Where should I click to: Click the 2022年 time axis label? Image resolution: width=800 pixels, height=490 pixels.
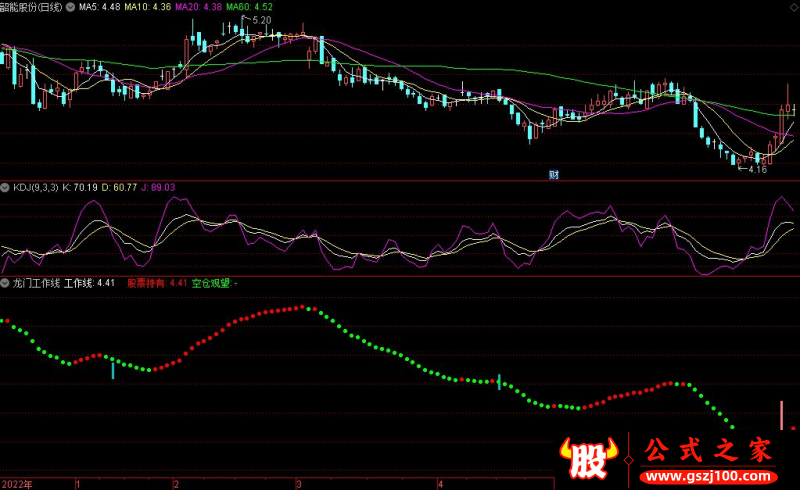(16, 484)
